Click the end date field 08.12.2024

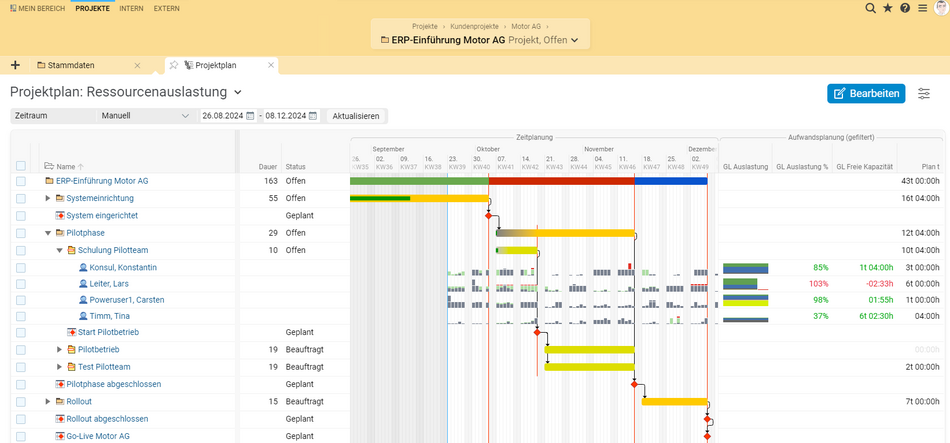(x=286, y=116)
